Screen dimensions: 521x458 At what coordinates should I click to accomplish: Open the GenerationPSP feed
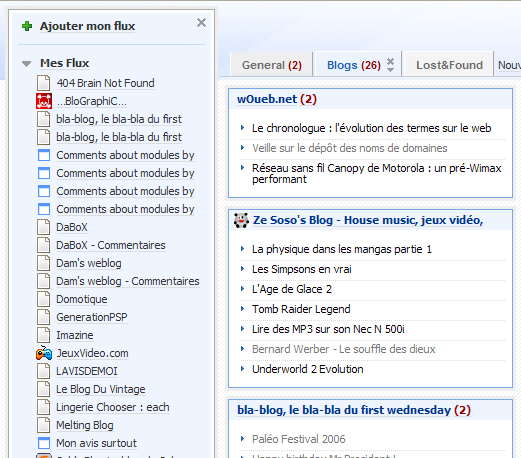[x=92, y=317]
